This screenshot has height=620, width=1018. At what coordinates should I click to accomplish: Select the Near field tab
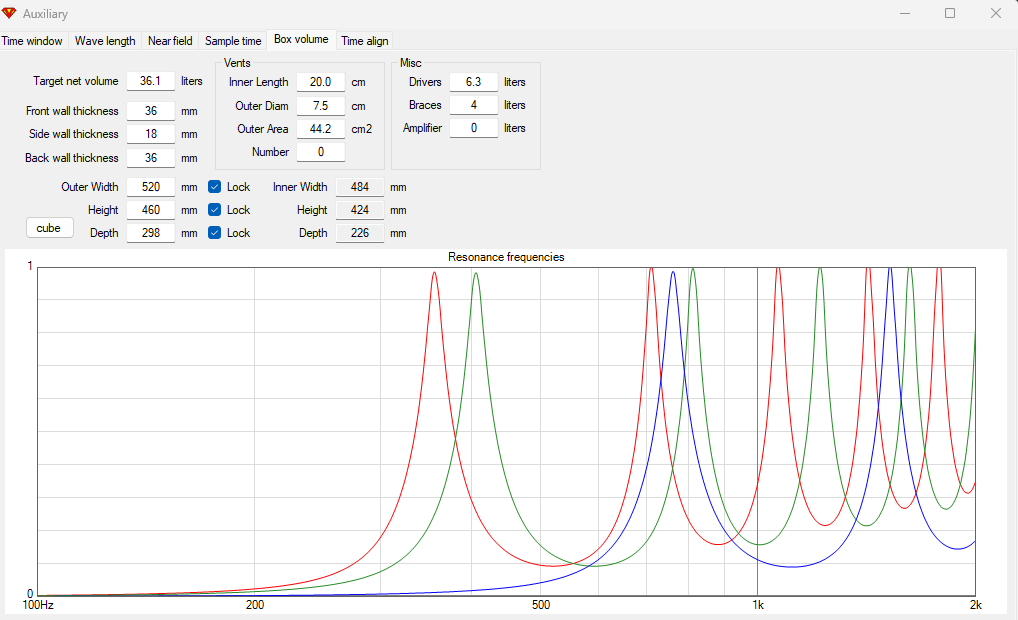170,41
